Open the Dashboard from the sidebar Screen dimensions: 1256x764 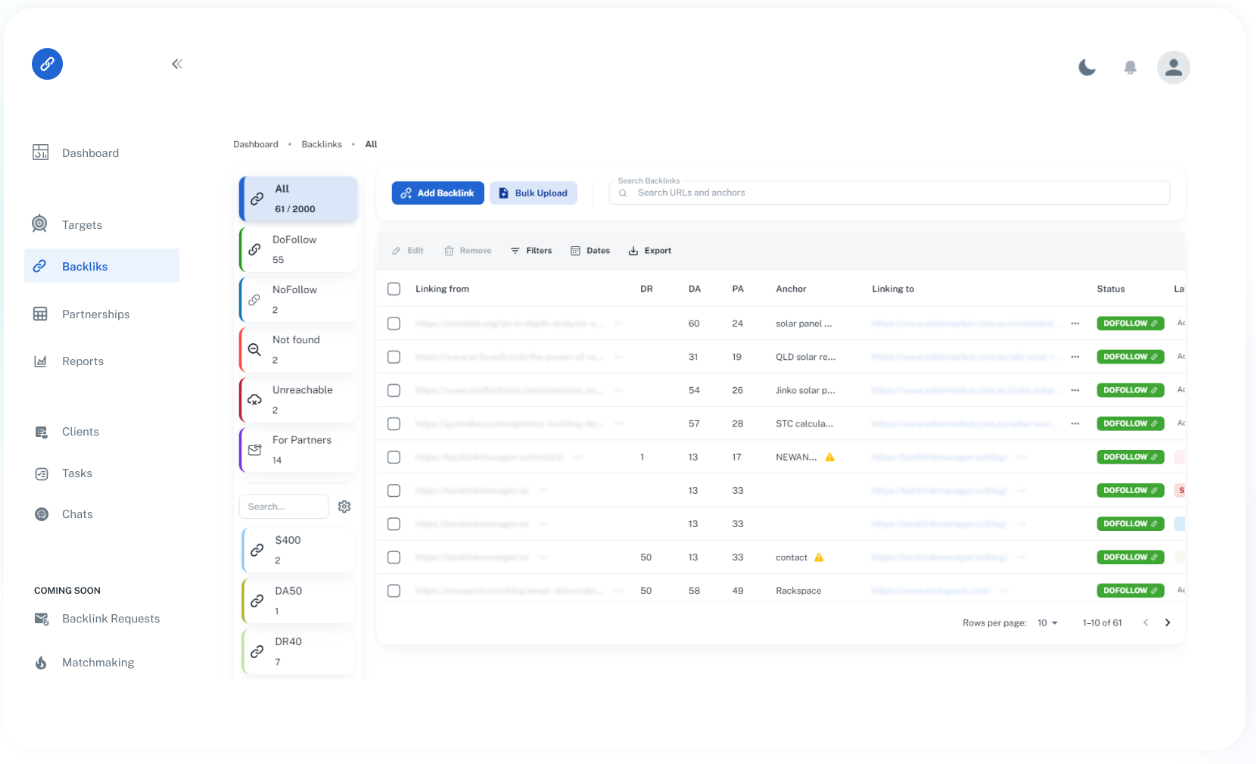coord(90,152)
